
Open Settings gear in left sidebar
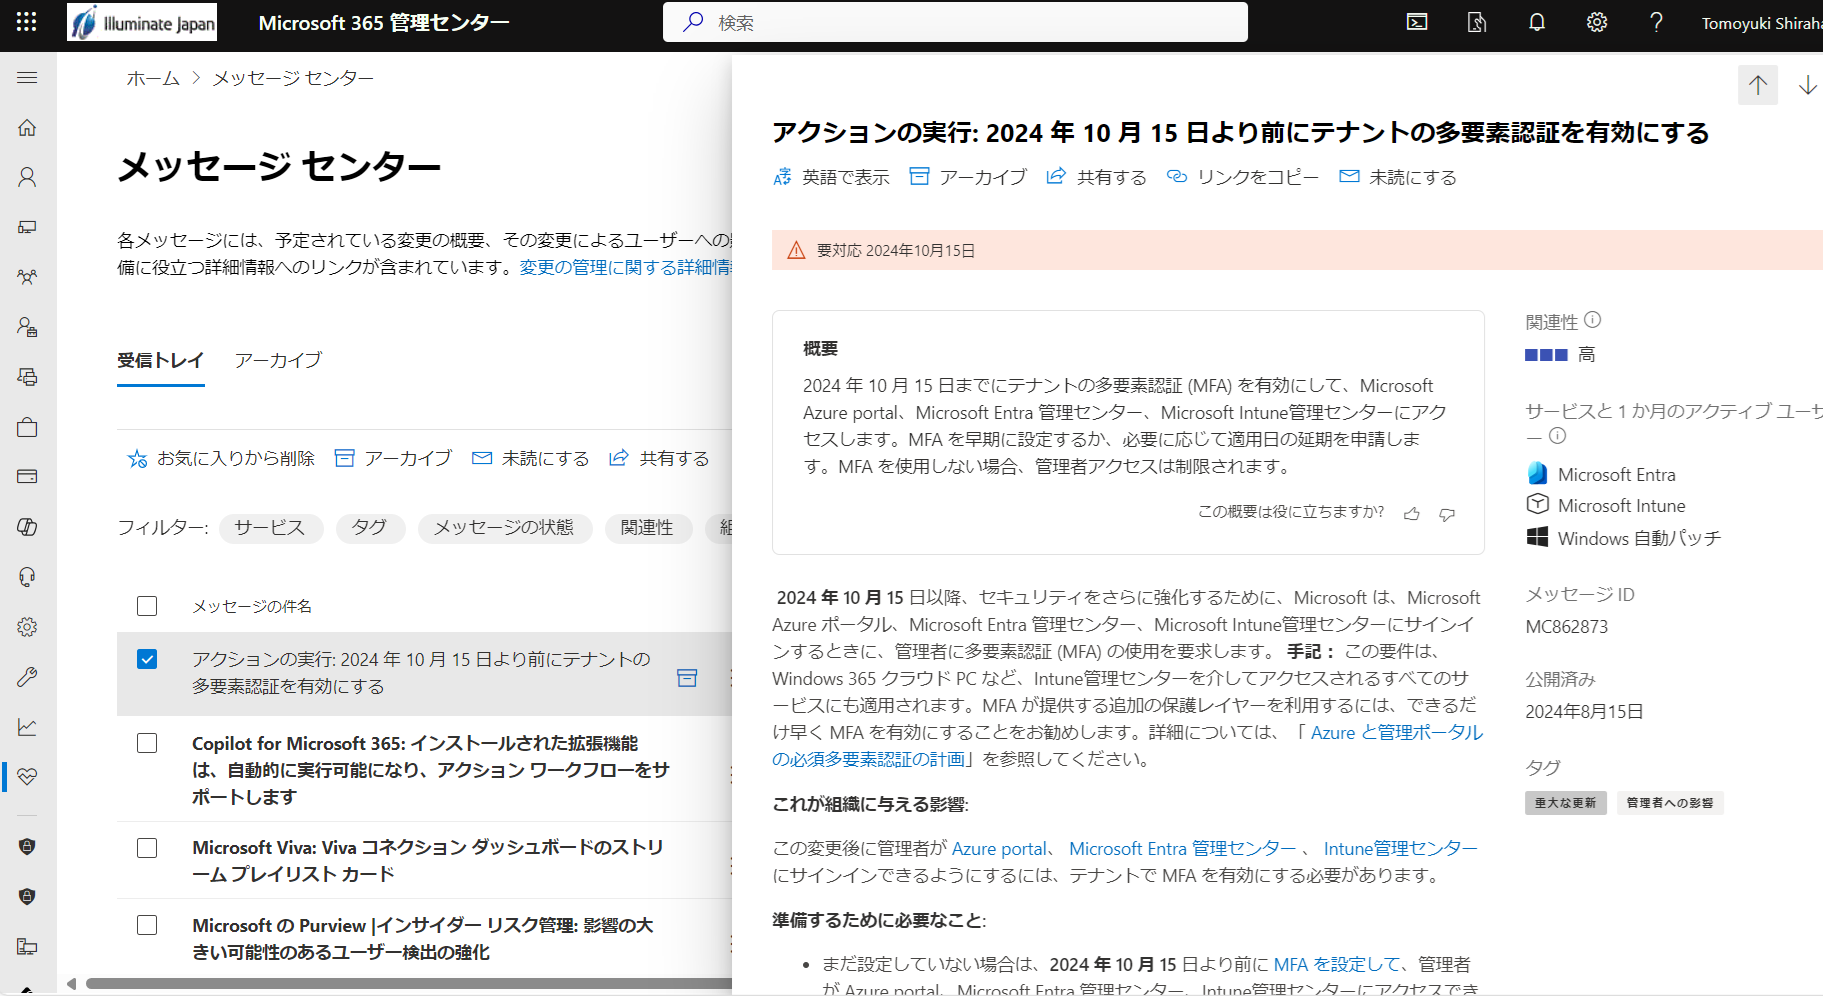pyautogui.click(x=27, y=627)
